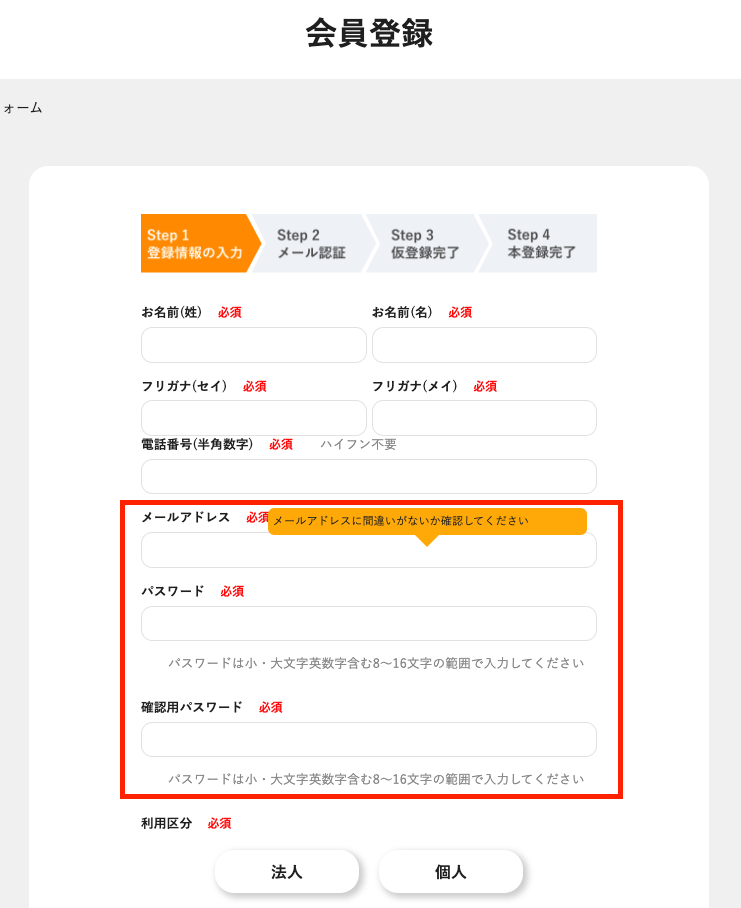Choose the 法人 corporate button
This screenshot has width=741, height=908.
(x=287, y=872)
